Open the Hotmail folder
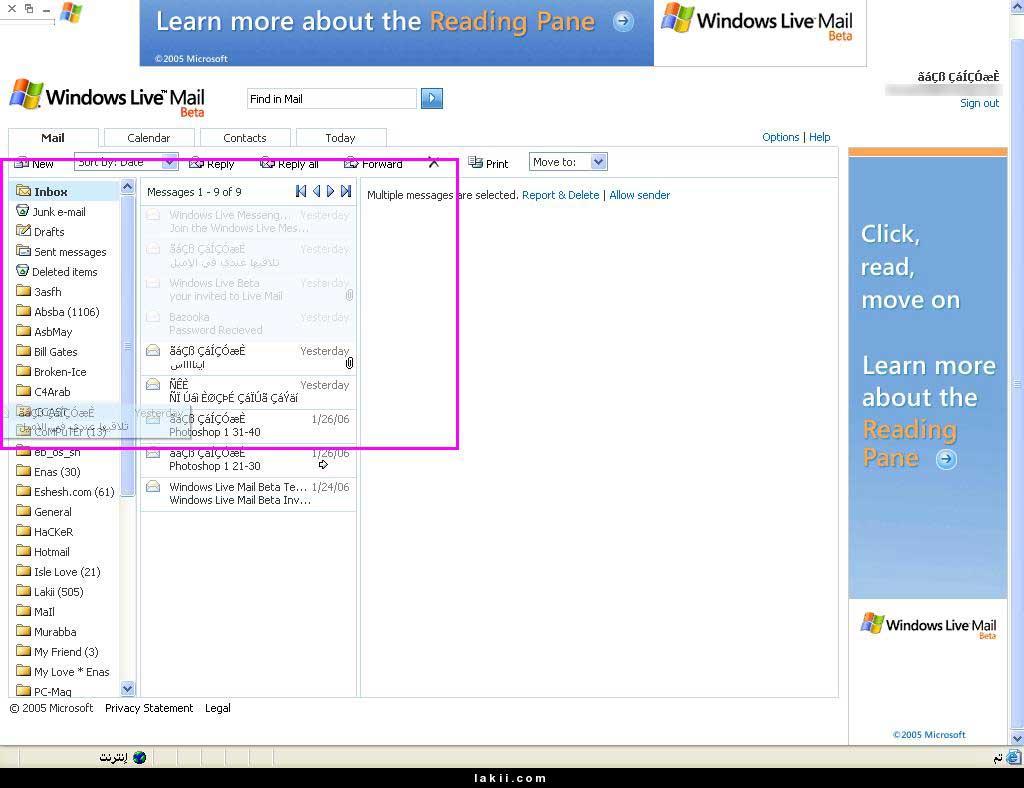 (43, 552)
